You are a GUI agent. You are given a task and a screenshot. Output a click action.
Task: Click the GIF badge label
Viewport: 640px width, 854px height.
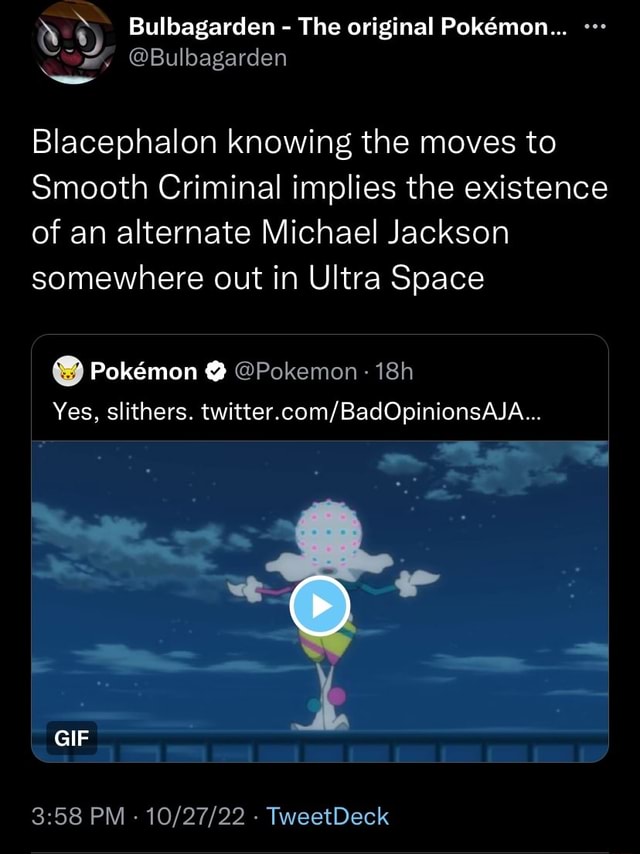click(x=71, y=738)
